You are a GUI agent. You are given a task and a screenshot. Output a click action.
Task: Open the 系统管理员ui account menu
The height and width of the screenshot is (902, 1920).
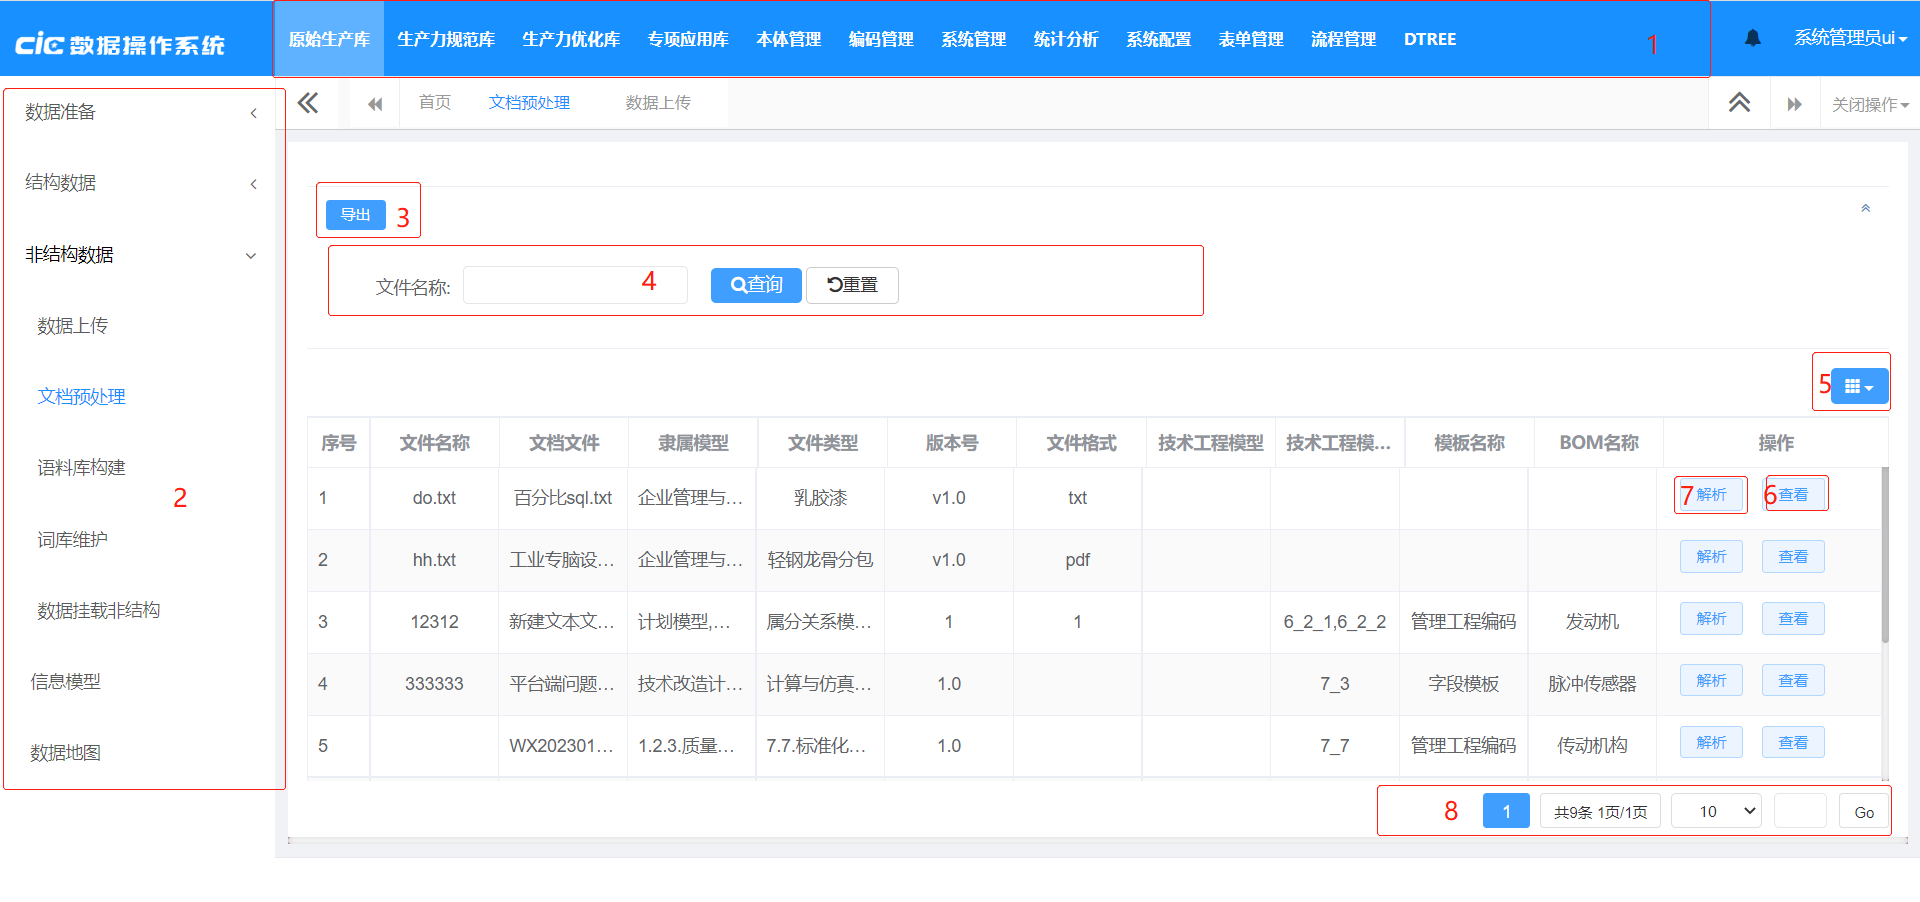(x=1850, y=38)
